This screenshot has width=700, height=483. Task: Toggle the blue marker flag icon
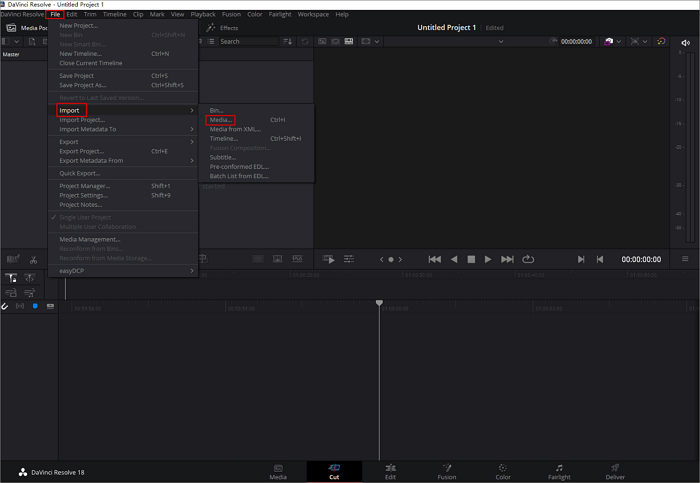pyautogui.click(x=35, y=306)
